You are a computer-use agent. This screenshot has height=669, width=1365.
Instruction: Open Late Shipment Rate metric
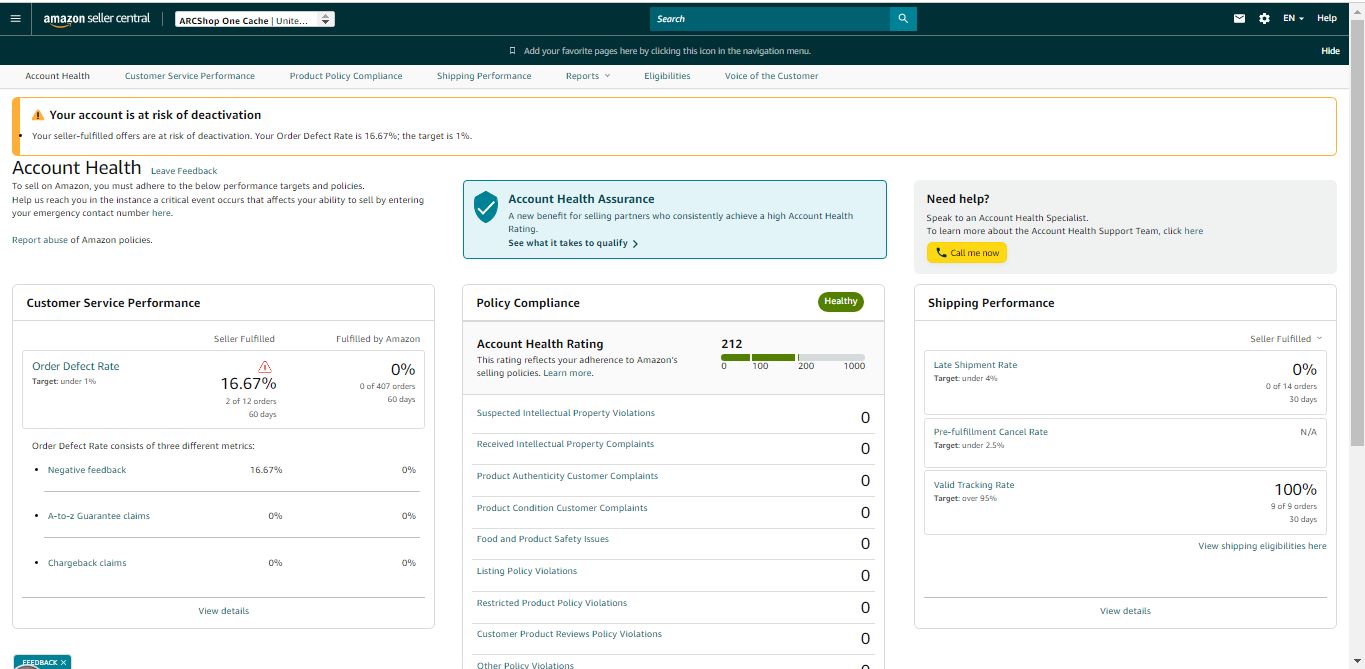(x=975, y=365)
